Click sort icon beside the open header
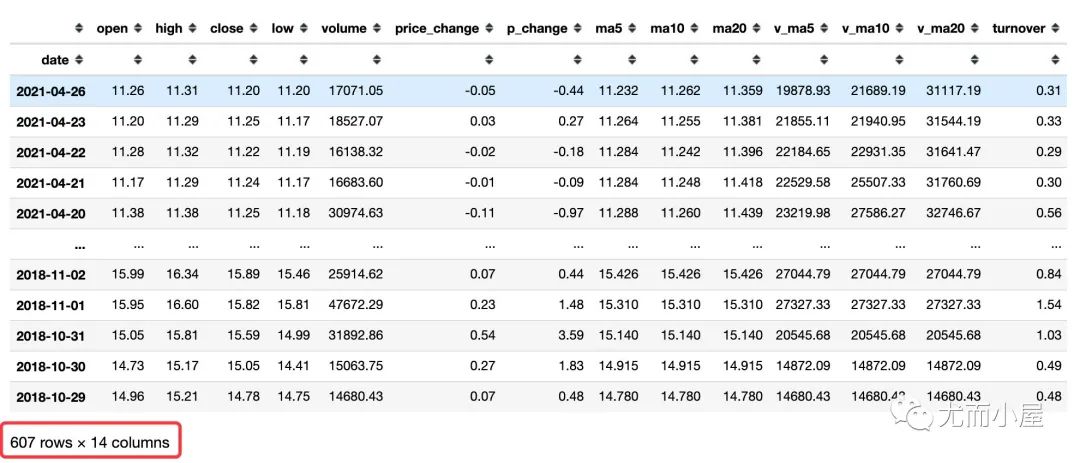The image size is (1080, 463). point(138,28)
